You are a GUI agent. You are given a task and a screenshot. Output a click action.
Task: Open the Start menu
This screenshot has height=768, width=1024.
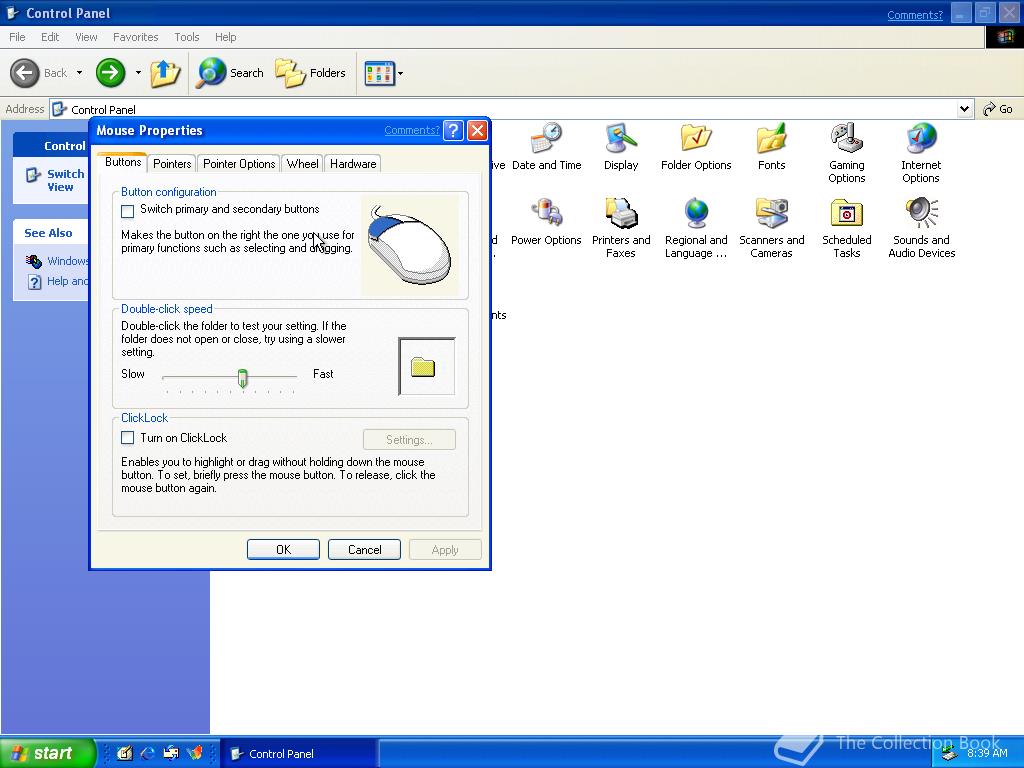click(x=47, y=753)
